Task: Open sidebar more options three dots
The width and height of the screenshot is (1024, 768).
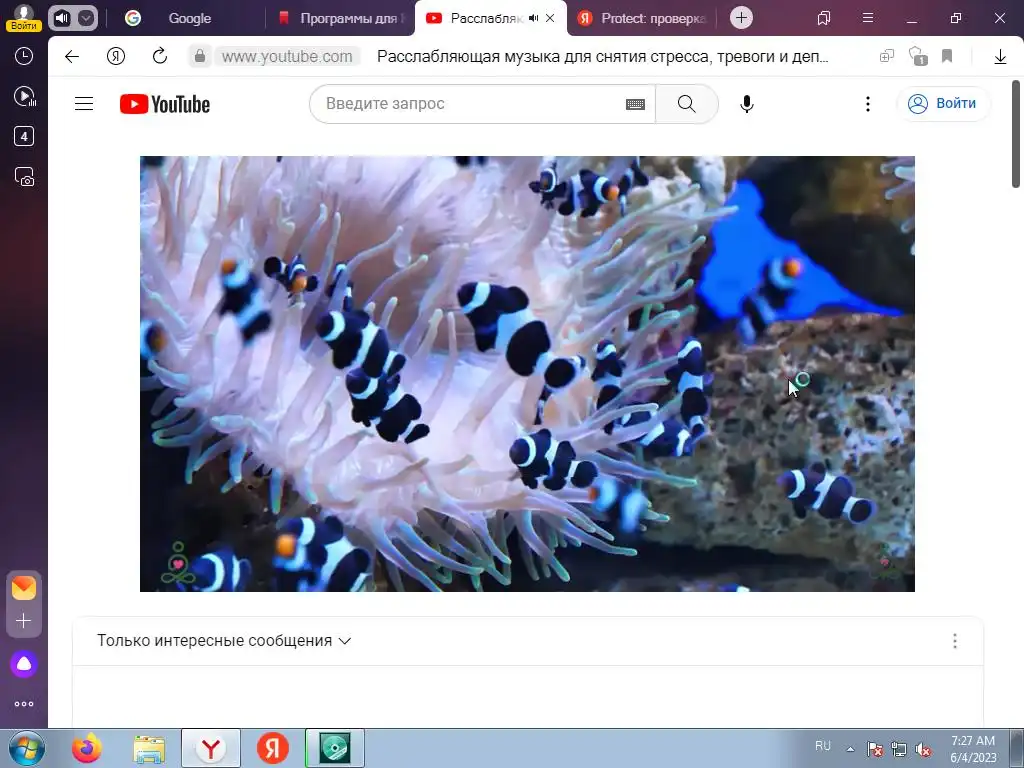Action: (24, 704)
